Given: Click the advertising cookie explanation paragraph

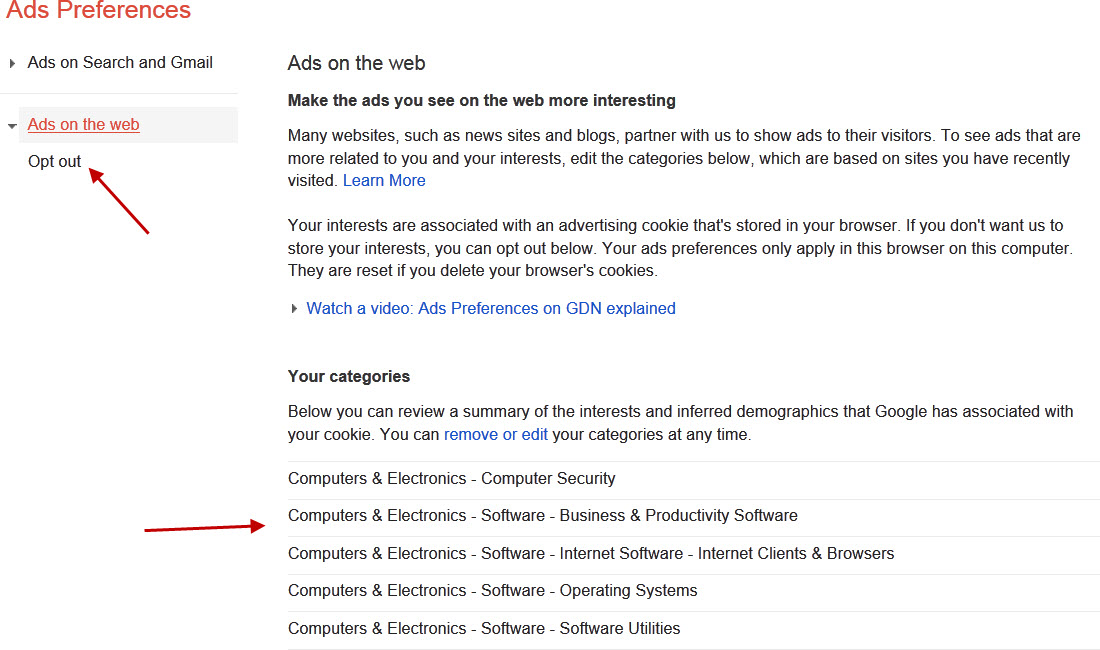Looking at the screenshot, I should coord(680,248).
